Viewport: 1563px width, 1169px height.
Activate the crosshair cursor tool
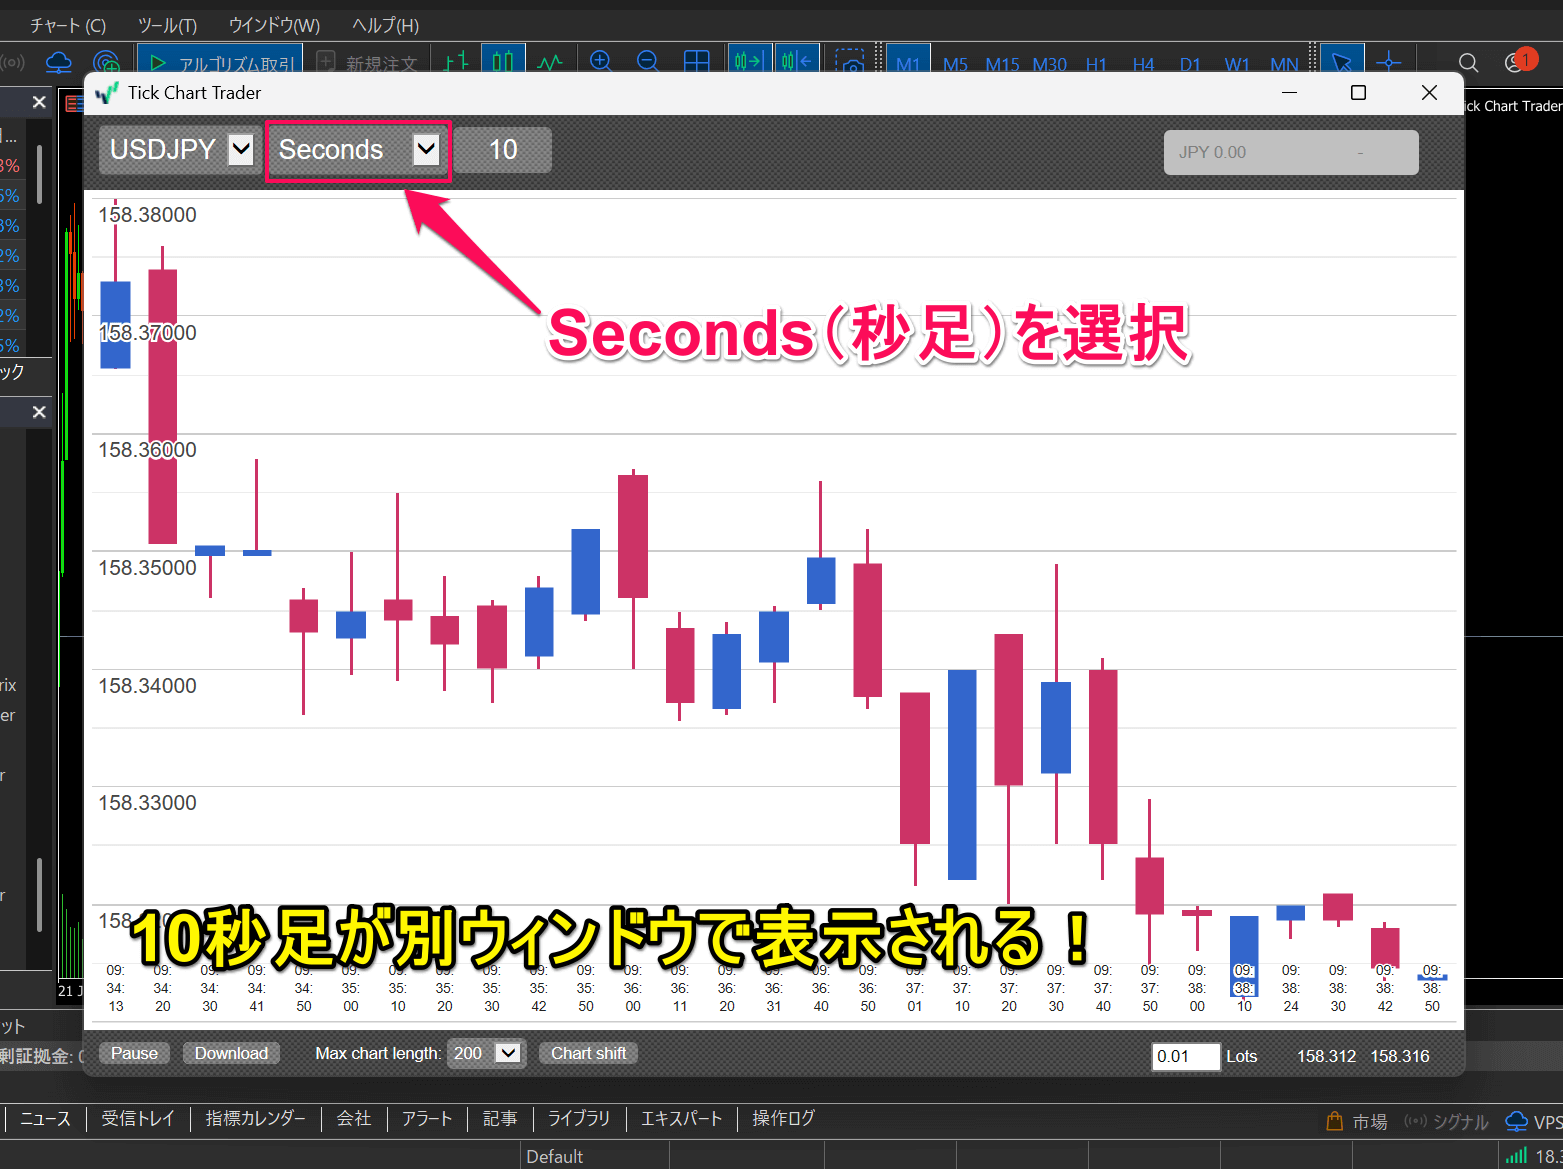1389,62
